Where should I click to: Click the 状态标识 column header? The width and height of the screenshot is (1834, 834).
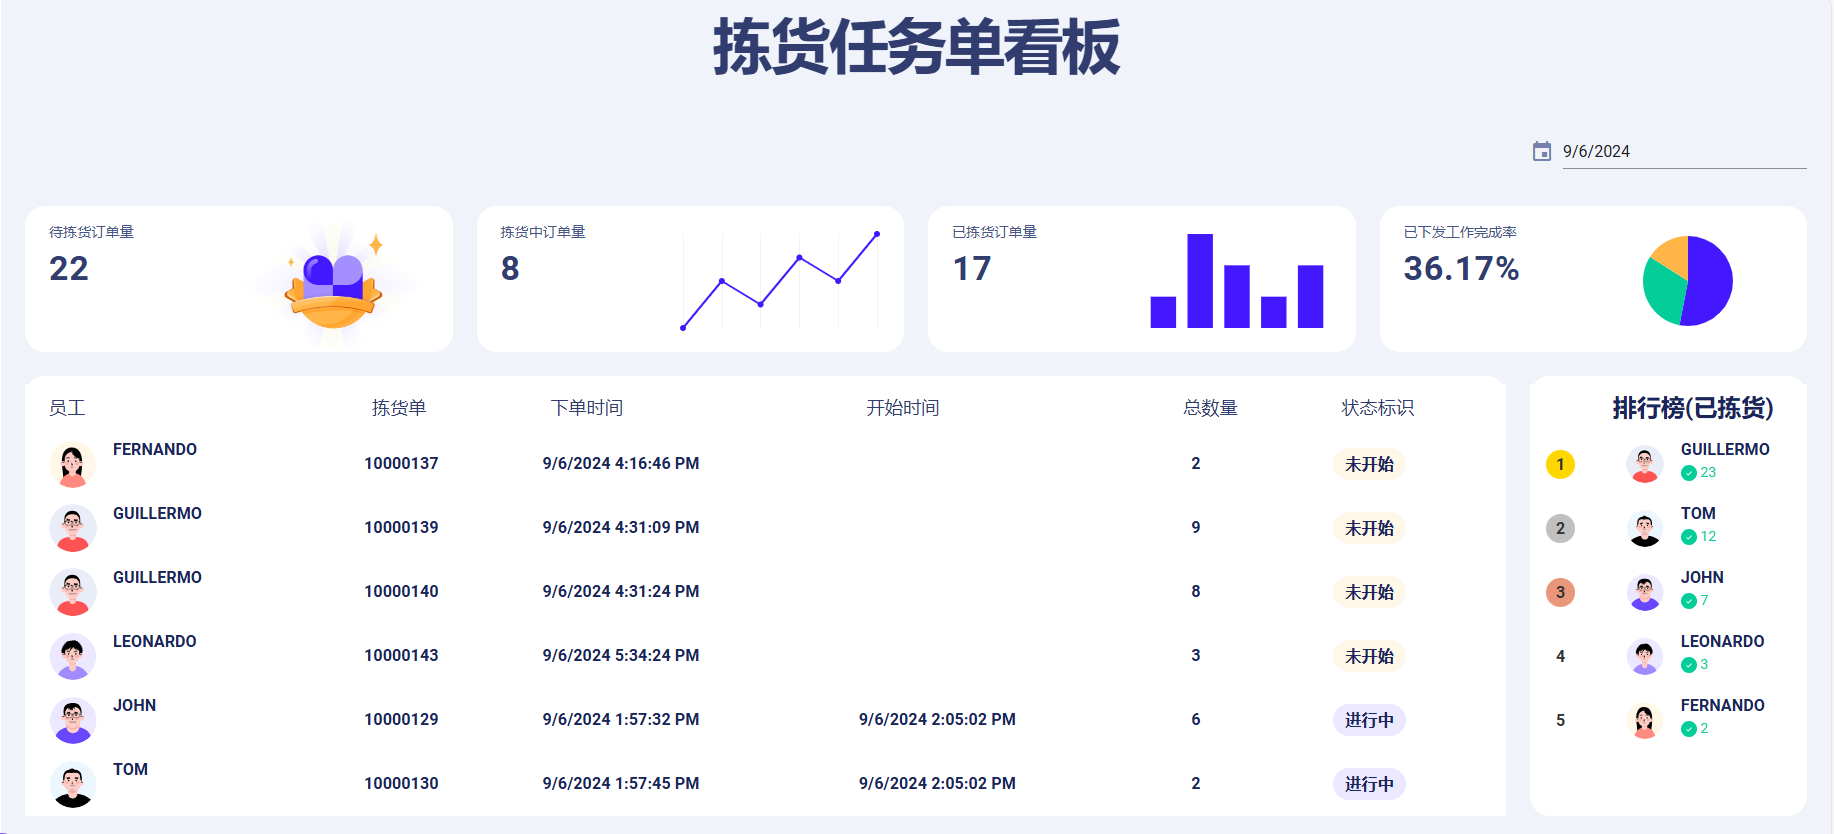click(x=1377, y=408)
